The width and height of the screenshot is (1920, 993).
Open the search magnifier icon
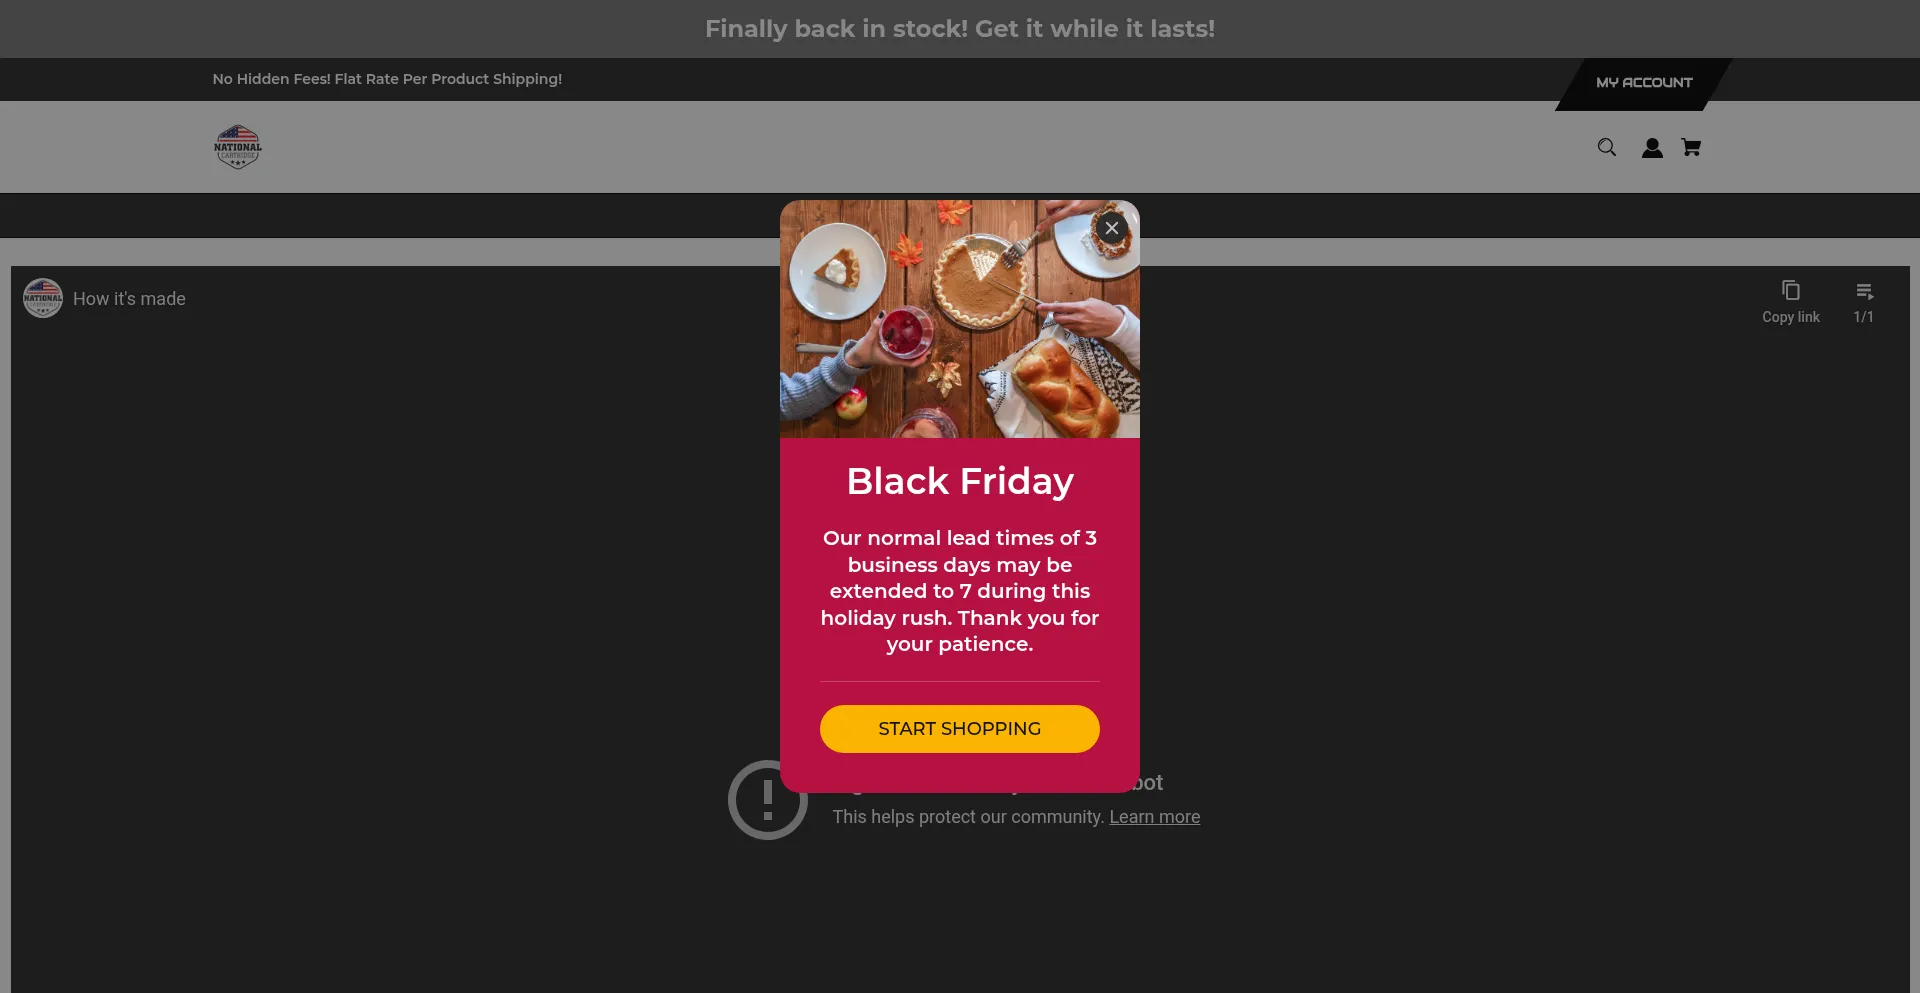pos(1606,147)
